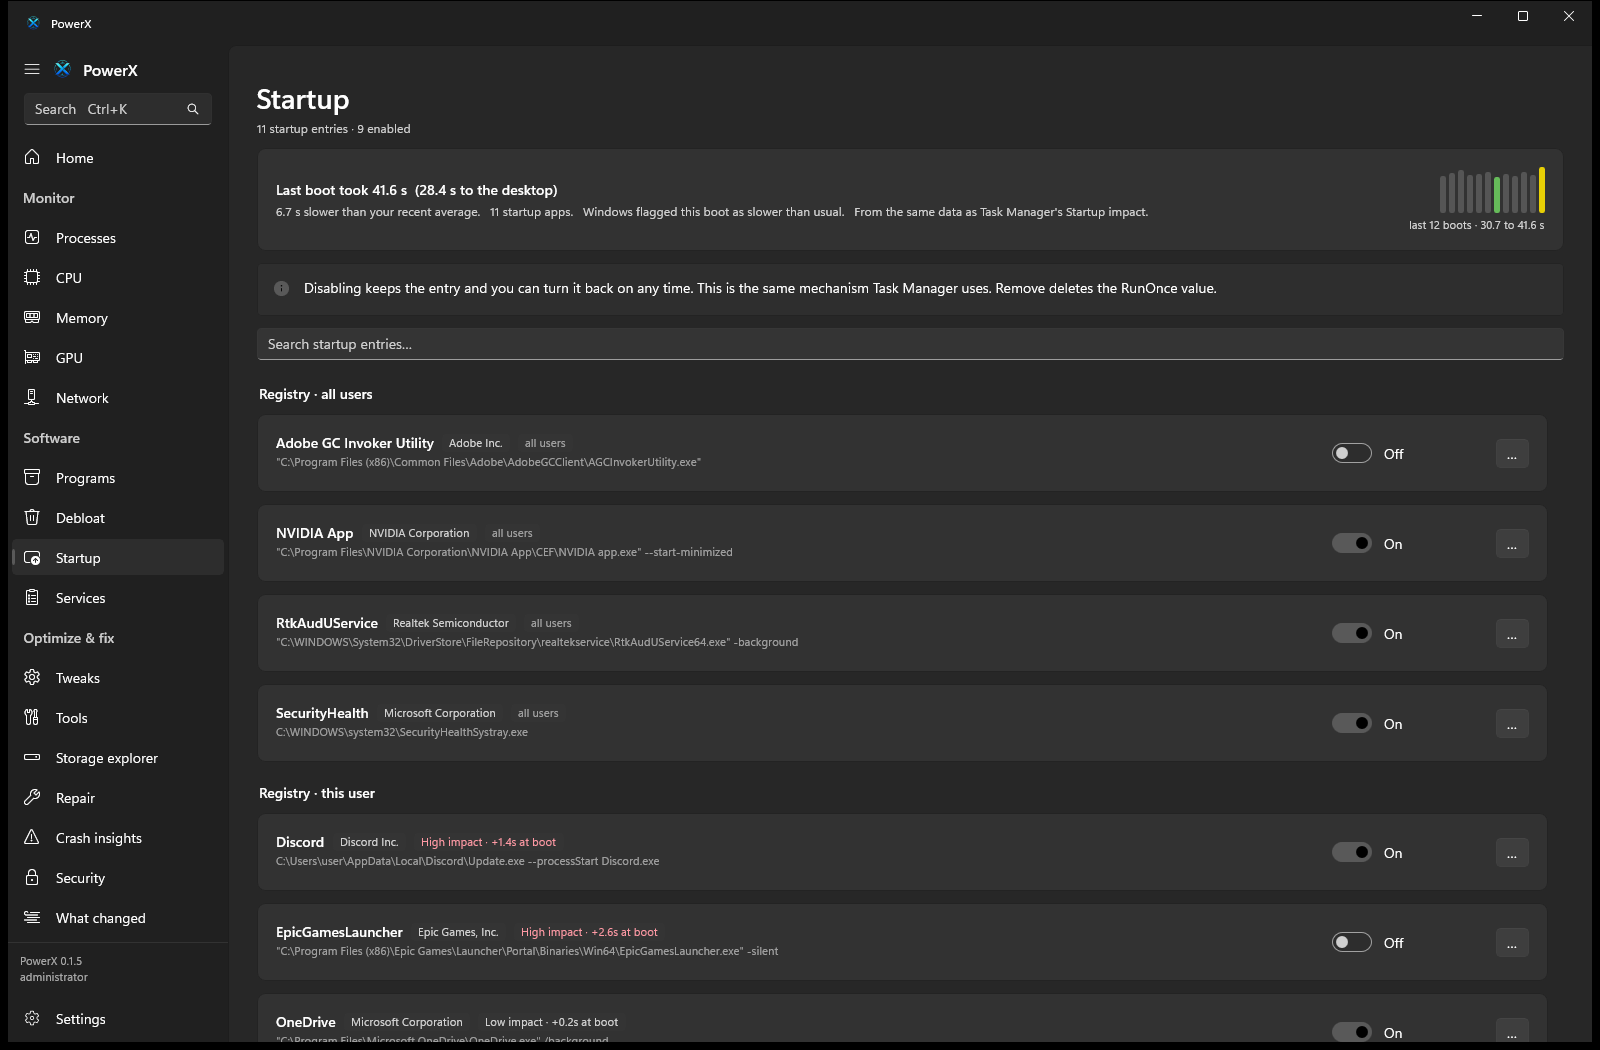Switch off SecurityHealth startup toggle
Viewport: 1600px width, 1050px height.
1351,724
